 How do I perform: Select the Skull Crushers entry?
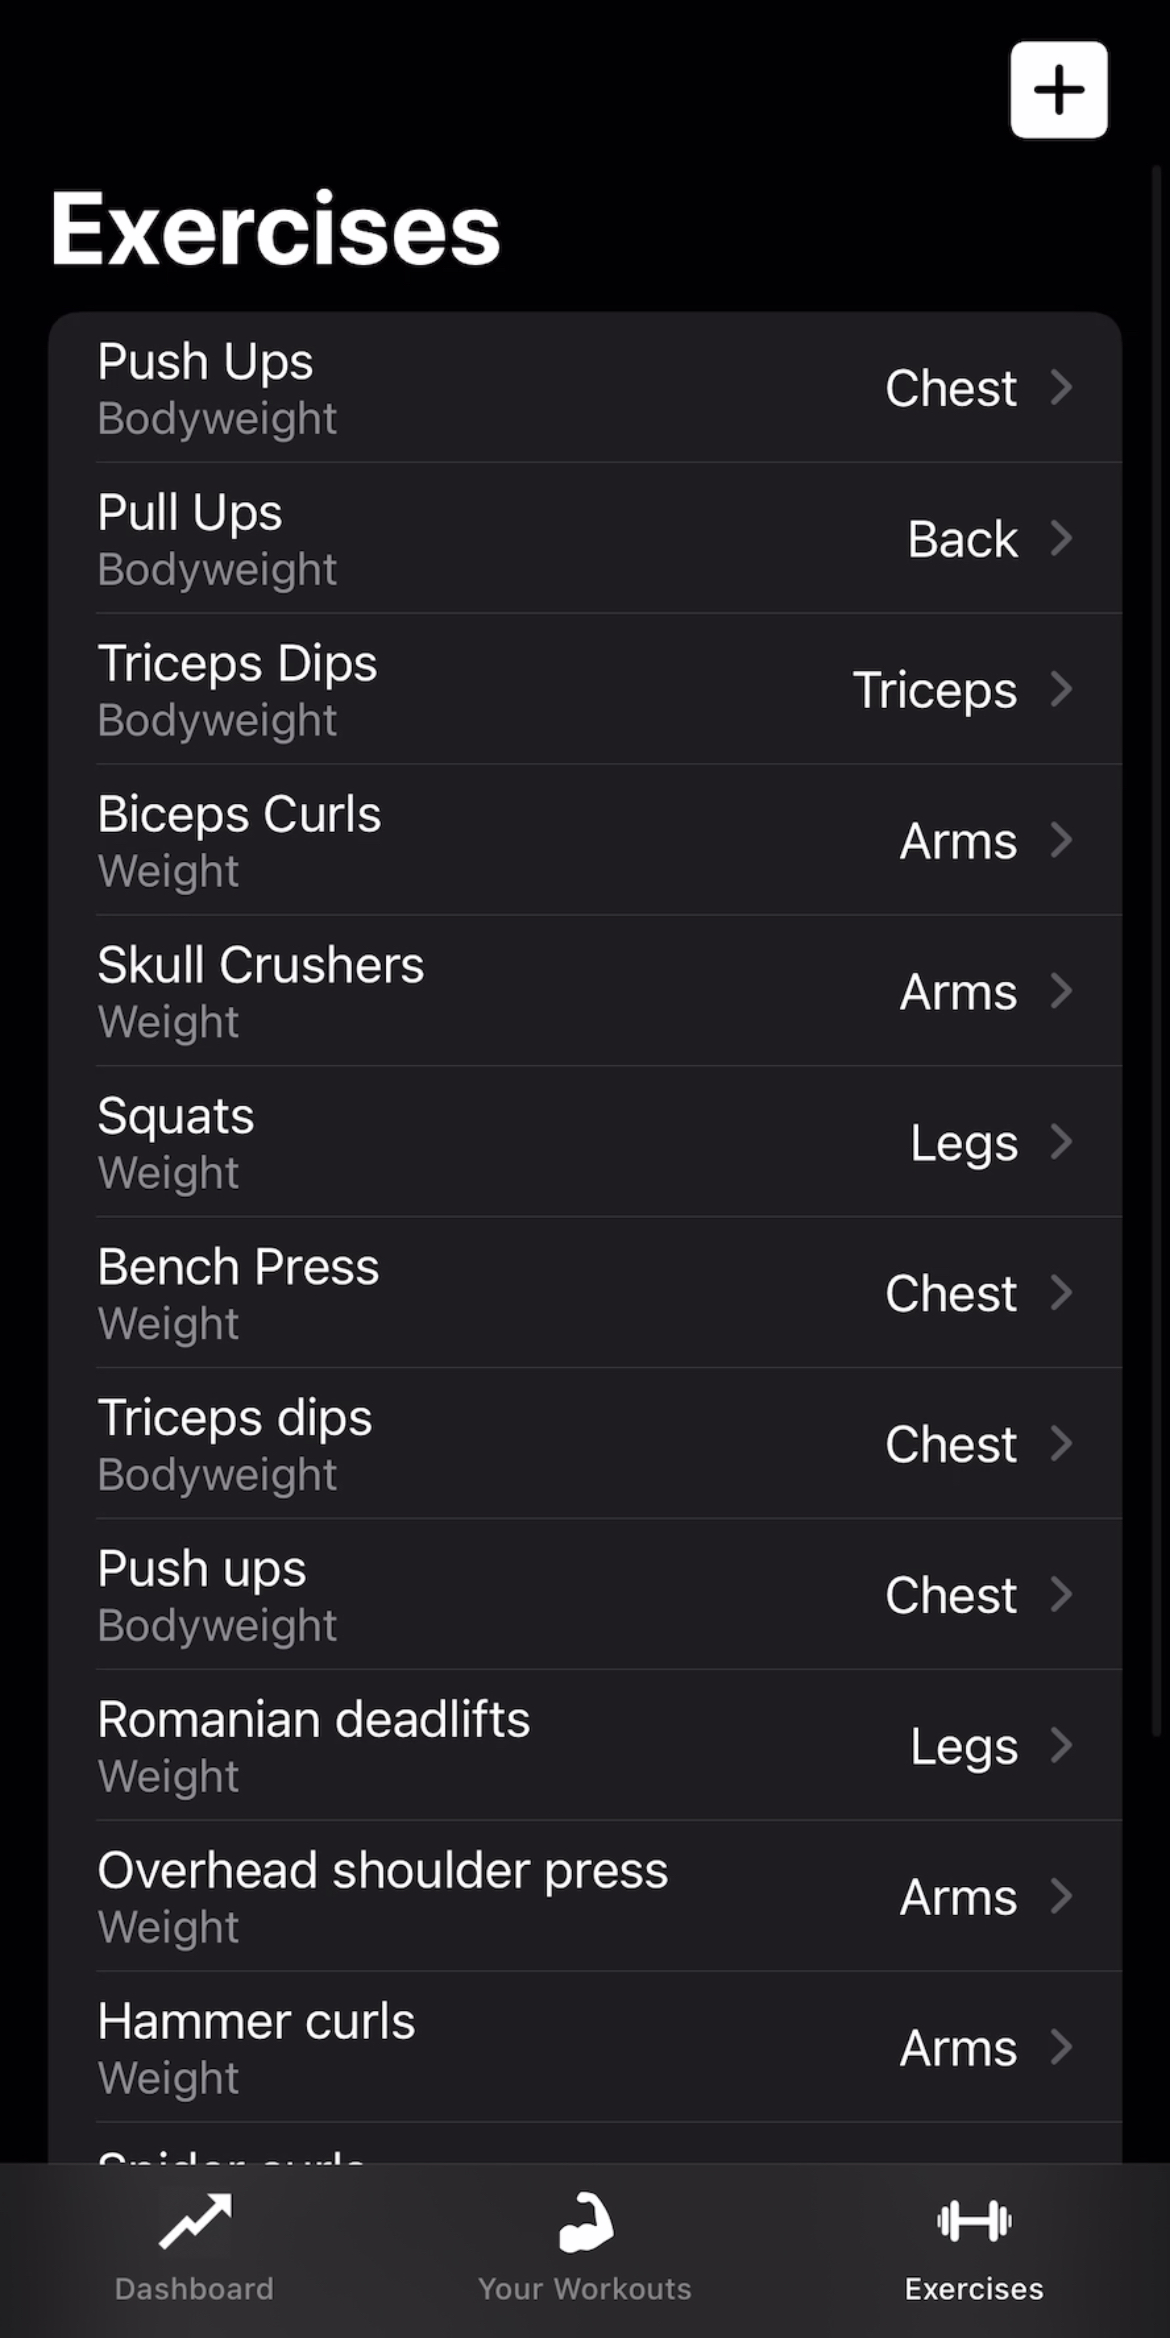tap(500, 991)
